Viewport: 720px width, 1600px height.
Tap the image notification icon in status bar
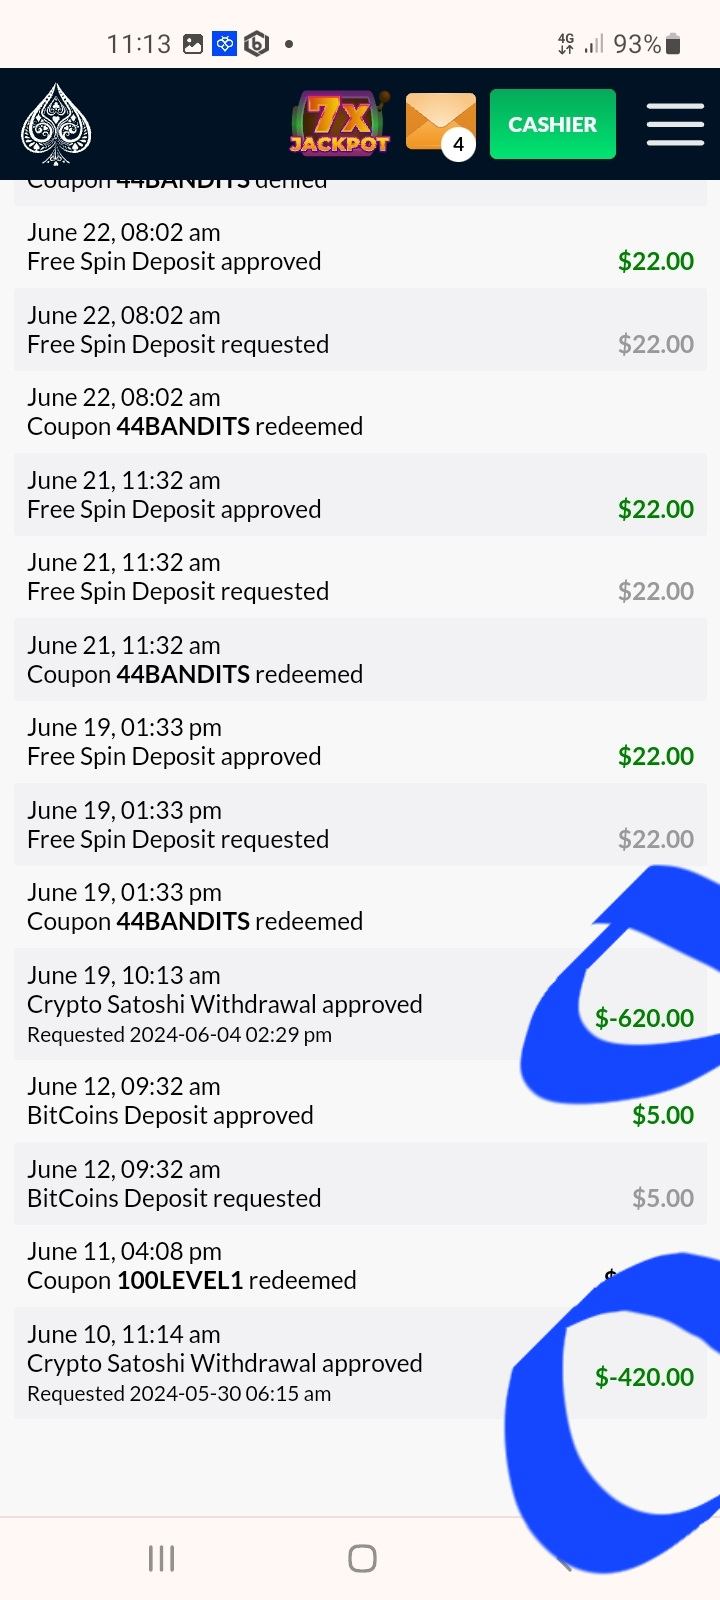[193, 44]
